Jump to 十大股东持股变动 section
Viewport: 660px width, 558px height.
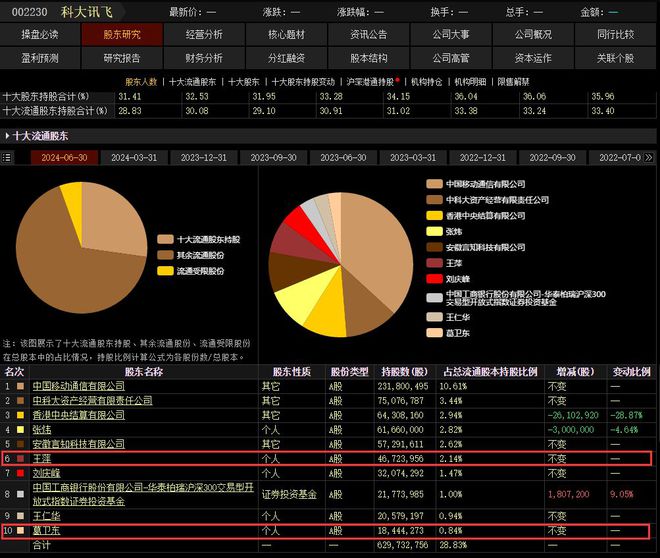(x=303, y=82)
